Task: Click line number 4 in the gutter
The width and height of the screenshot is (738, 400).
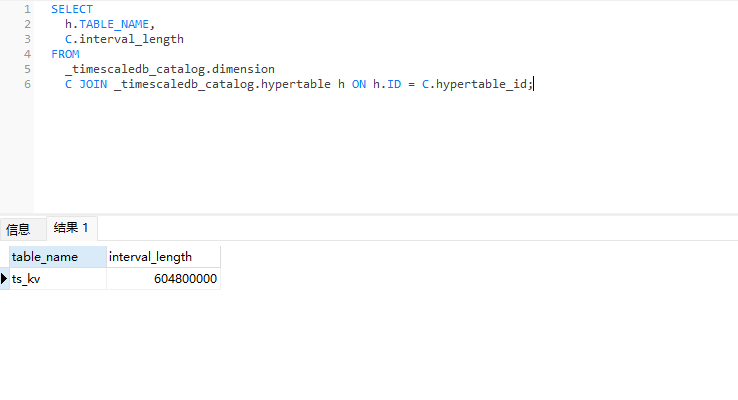Action: click(27, 54)
